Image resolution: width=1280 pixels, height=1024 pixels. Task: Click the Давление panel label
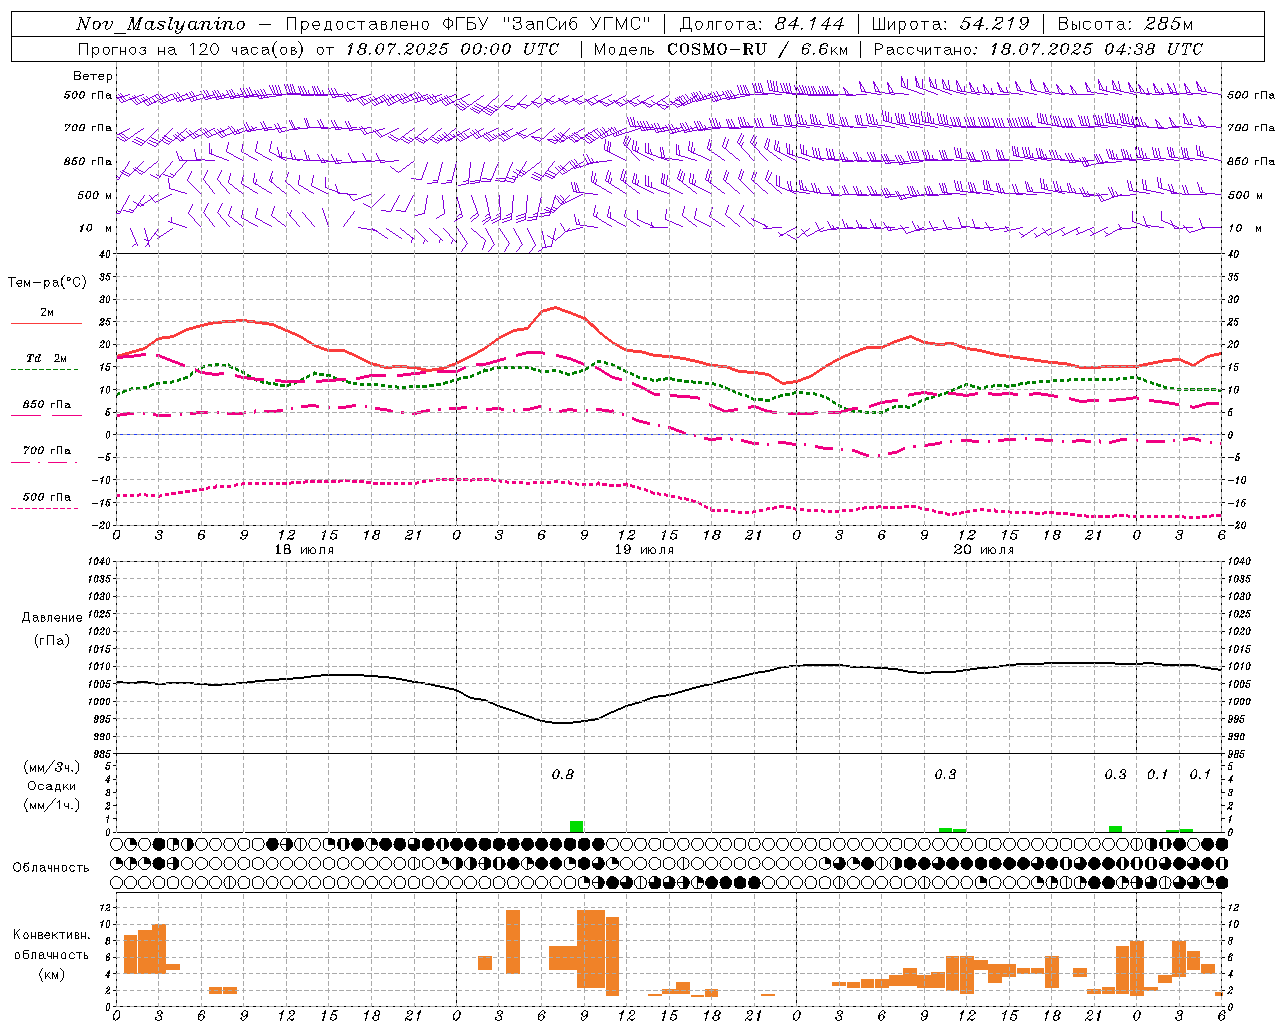[x=51, y=618]
